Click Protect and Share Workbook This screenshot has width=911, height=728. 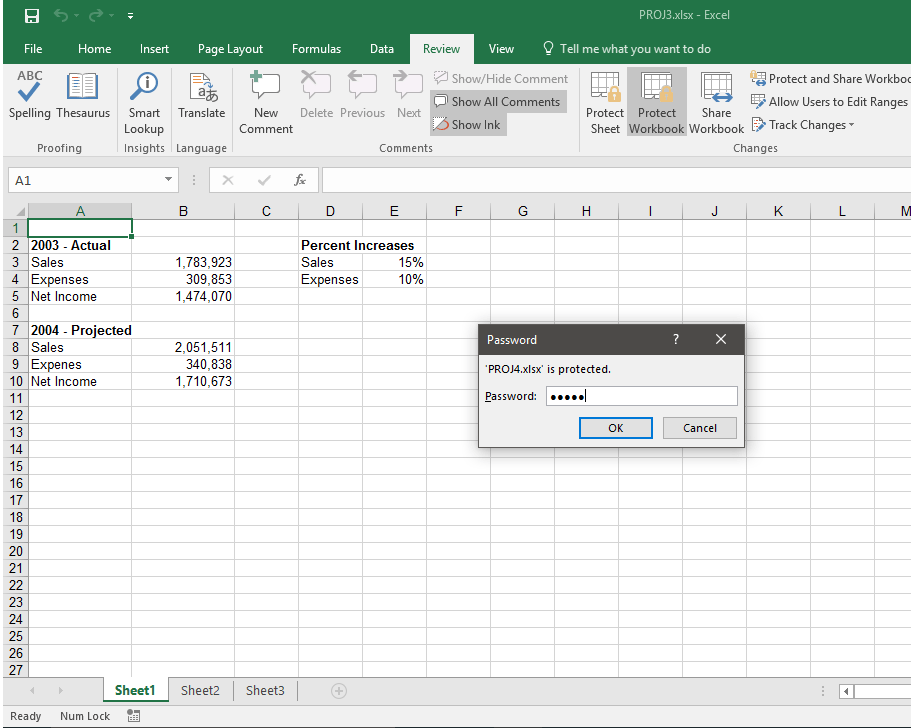(830, 77)
